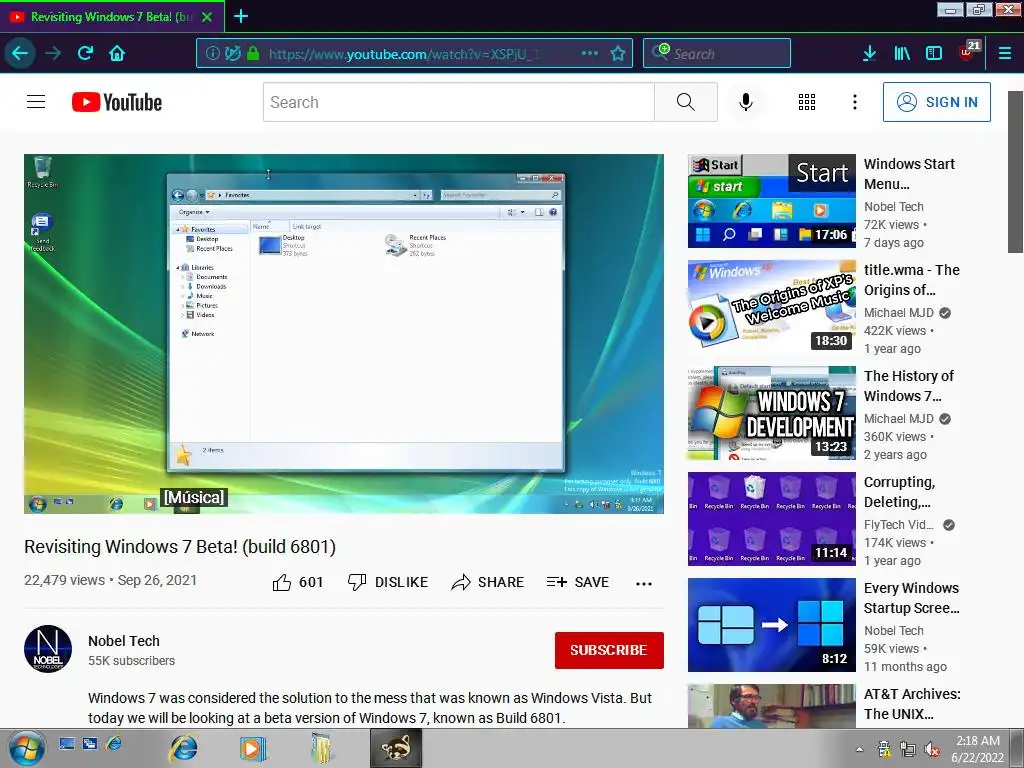
Task: Open the browser home icon
Action: click(x=117, y=53)
